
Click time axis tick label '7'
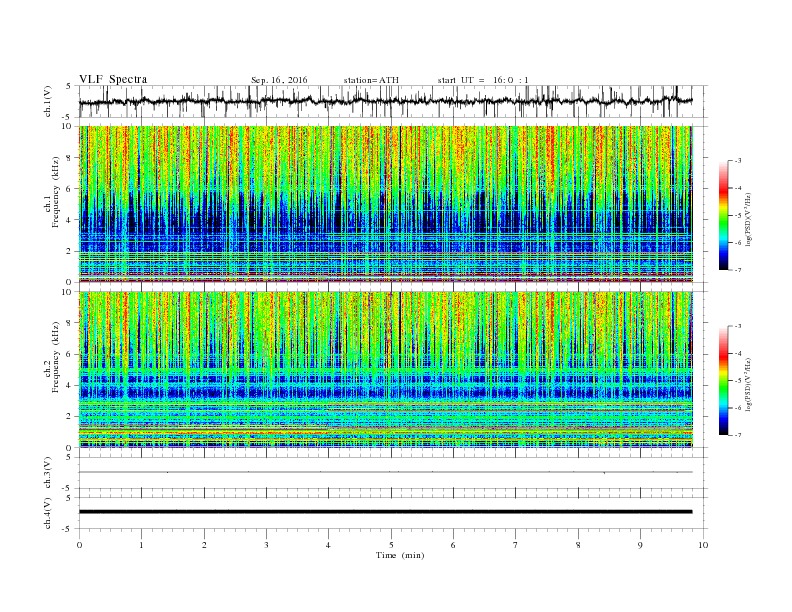(x=516, y=545)
